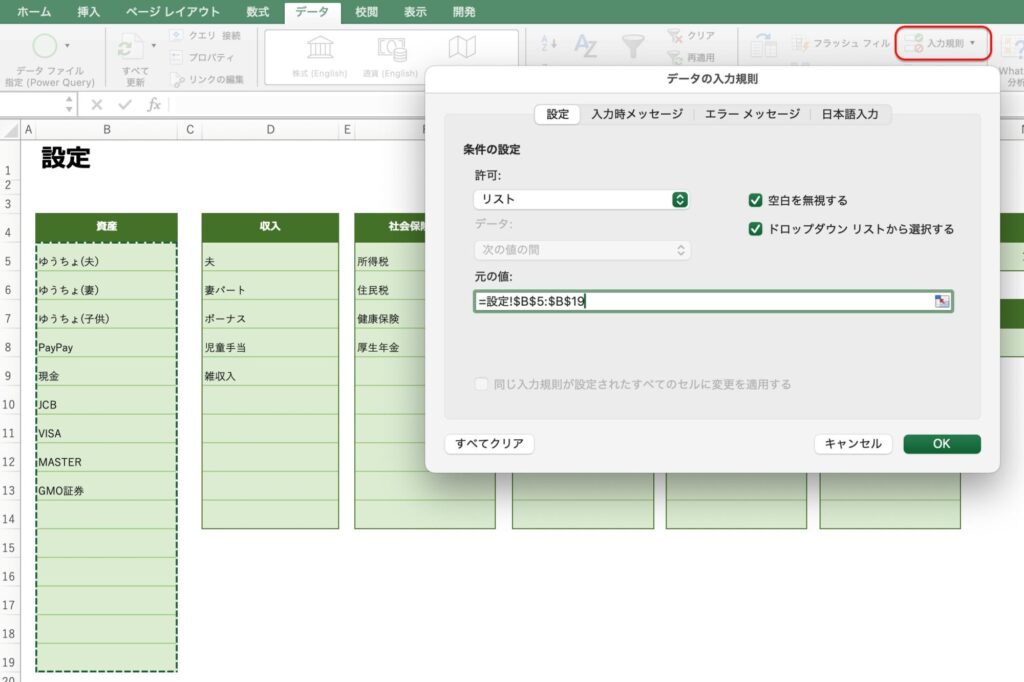Click in the 元の値 source input field
1024x682 pixels.
(x=700, y=301)
